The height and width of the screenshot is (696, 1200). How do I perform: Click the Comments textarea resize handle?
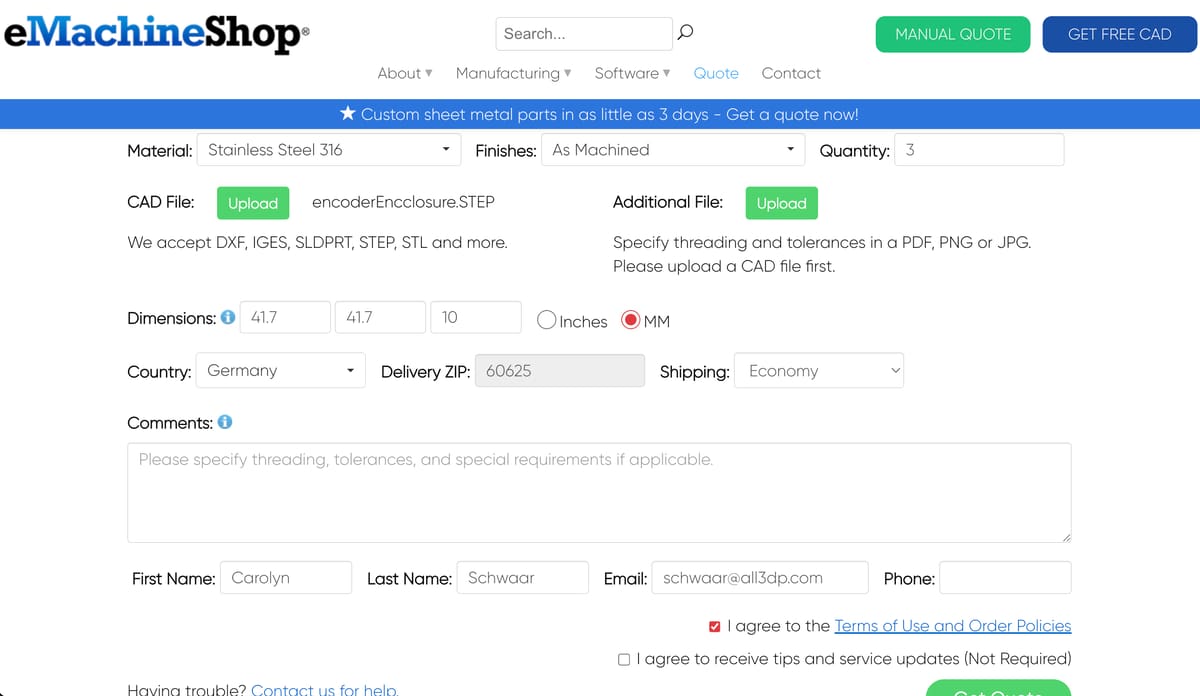coord(1066,537)
